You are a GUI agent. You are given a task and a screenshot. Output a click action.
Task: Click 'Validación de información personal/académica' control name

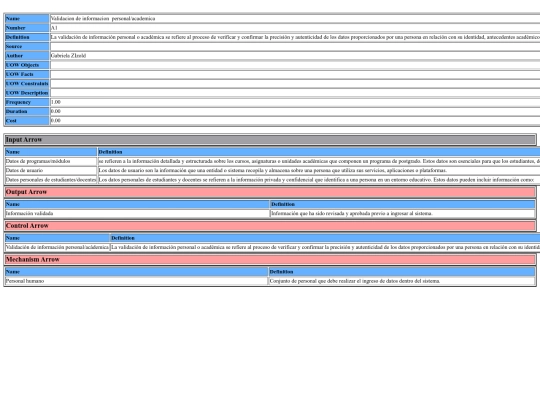click(x=57, y=247)
